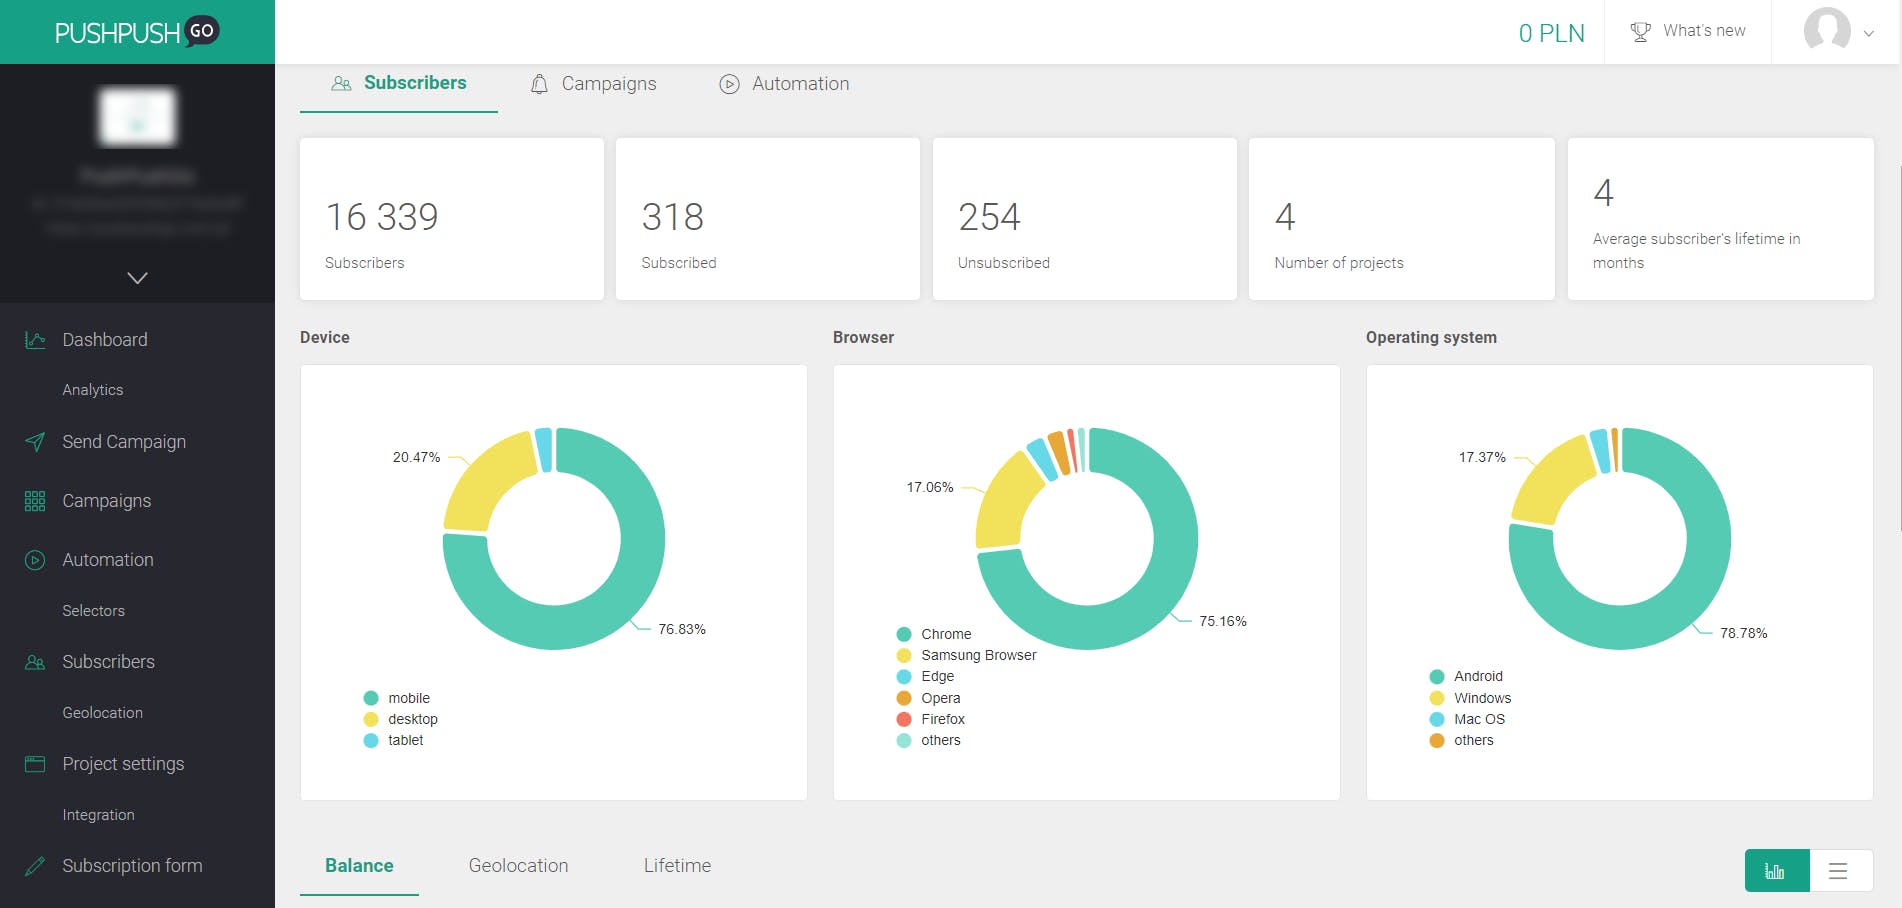The image size is (1902, 908).
Task: Click the Subscription form pencil icon
Action: (35, 866)
